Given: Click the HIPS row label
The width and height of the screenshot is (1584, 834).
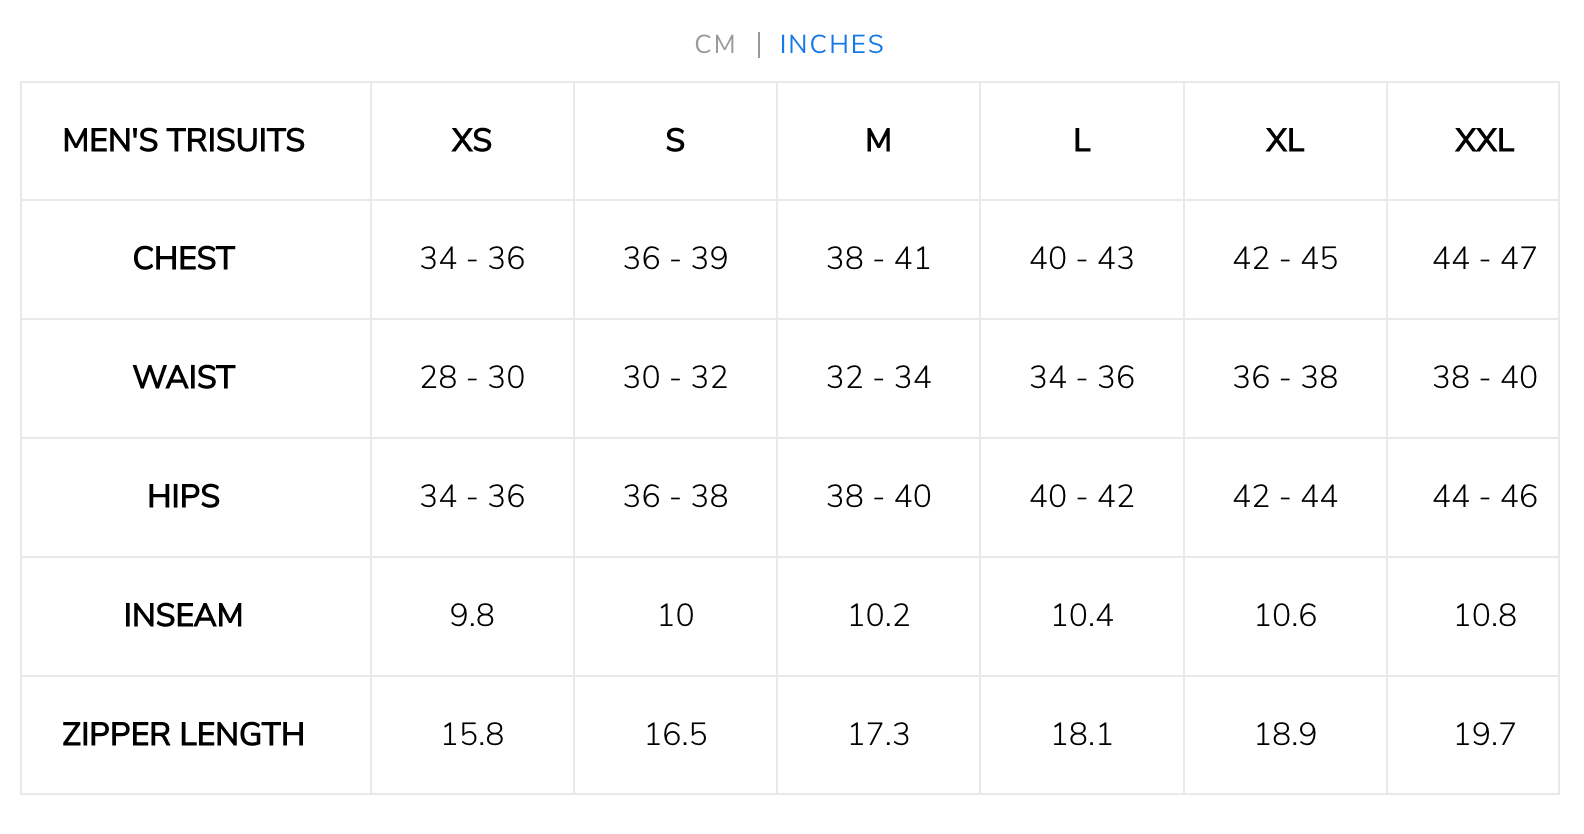Looking at the screenshot, I should [x=183, y=497].
